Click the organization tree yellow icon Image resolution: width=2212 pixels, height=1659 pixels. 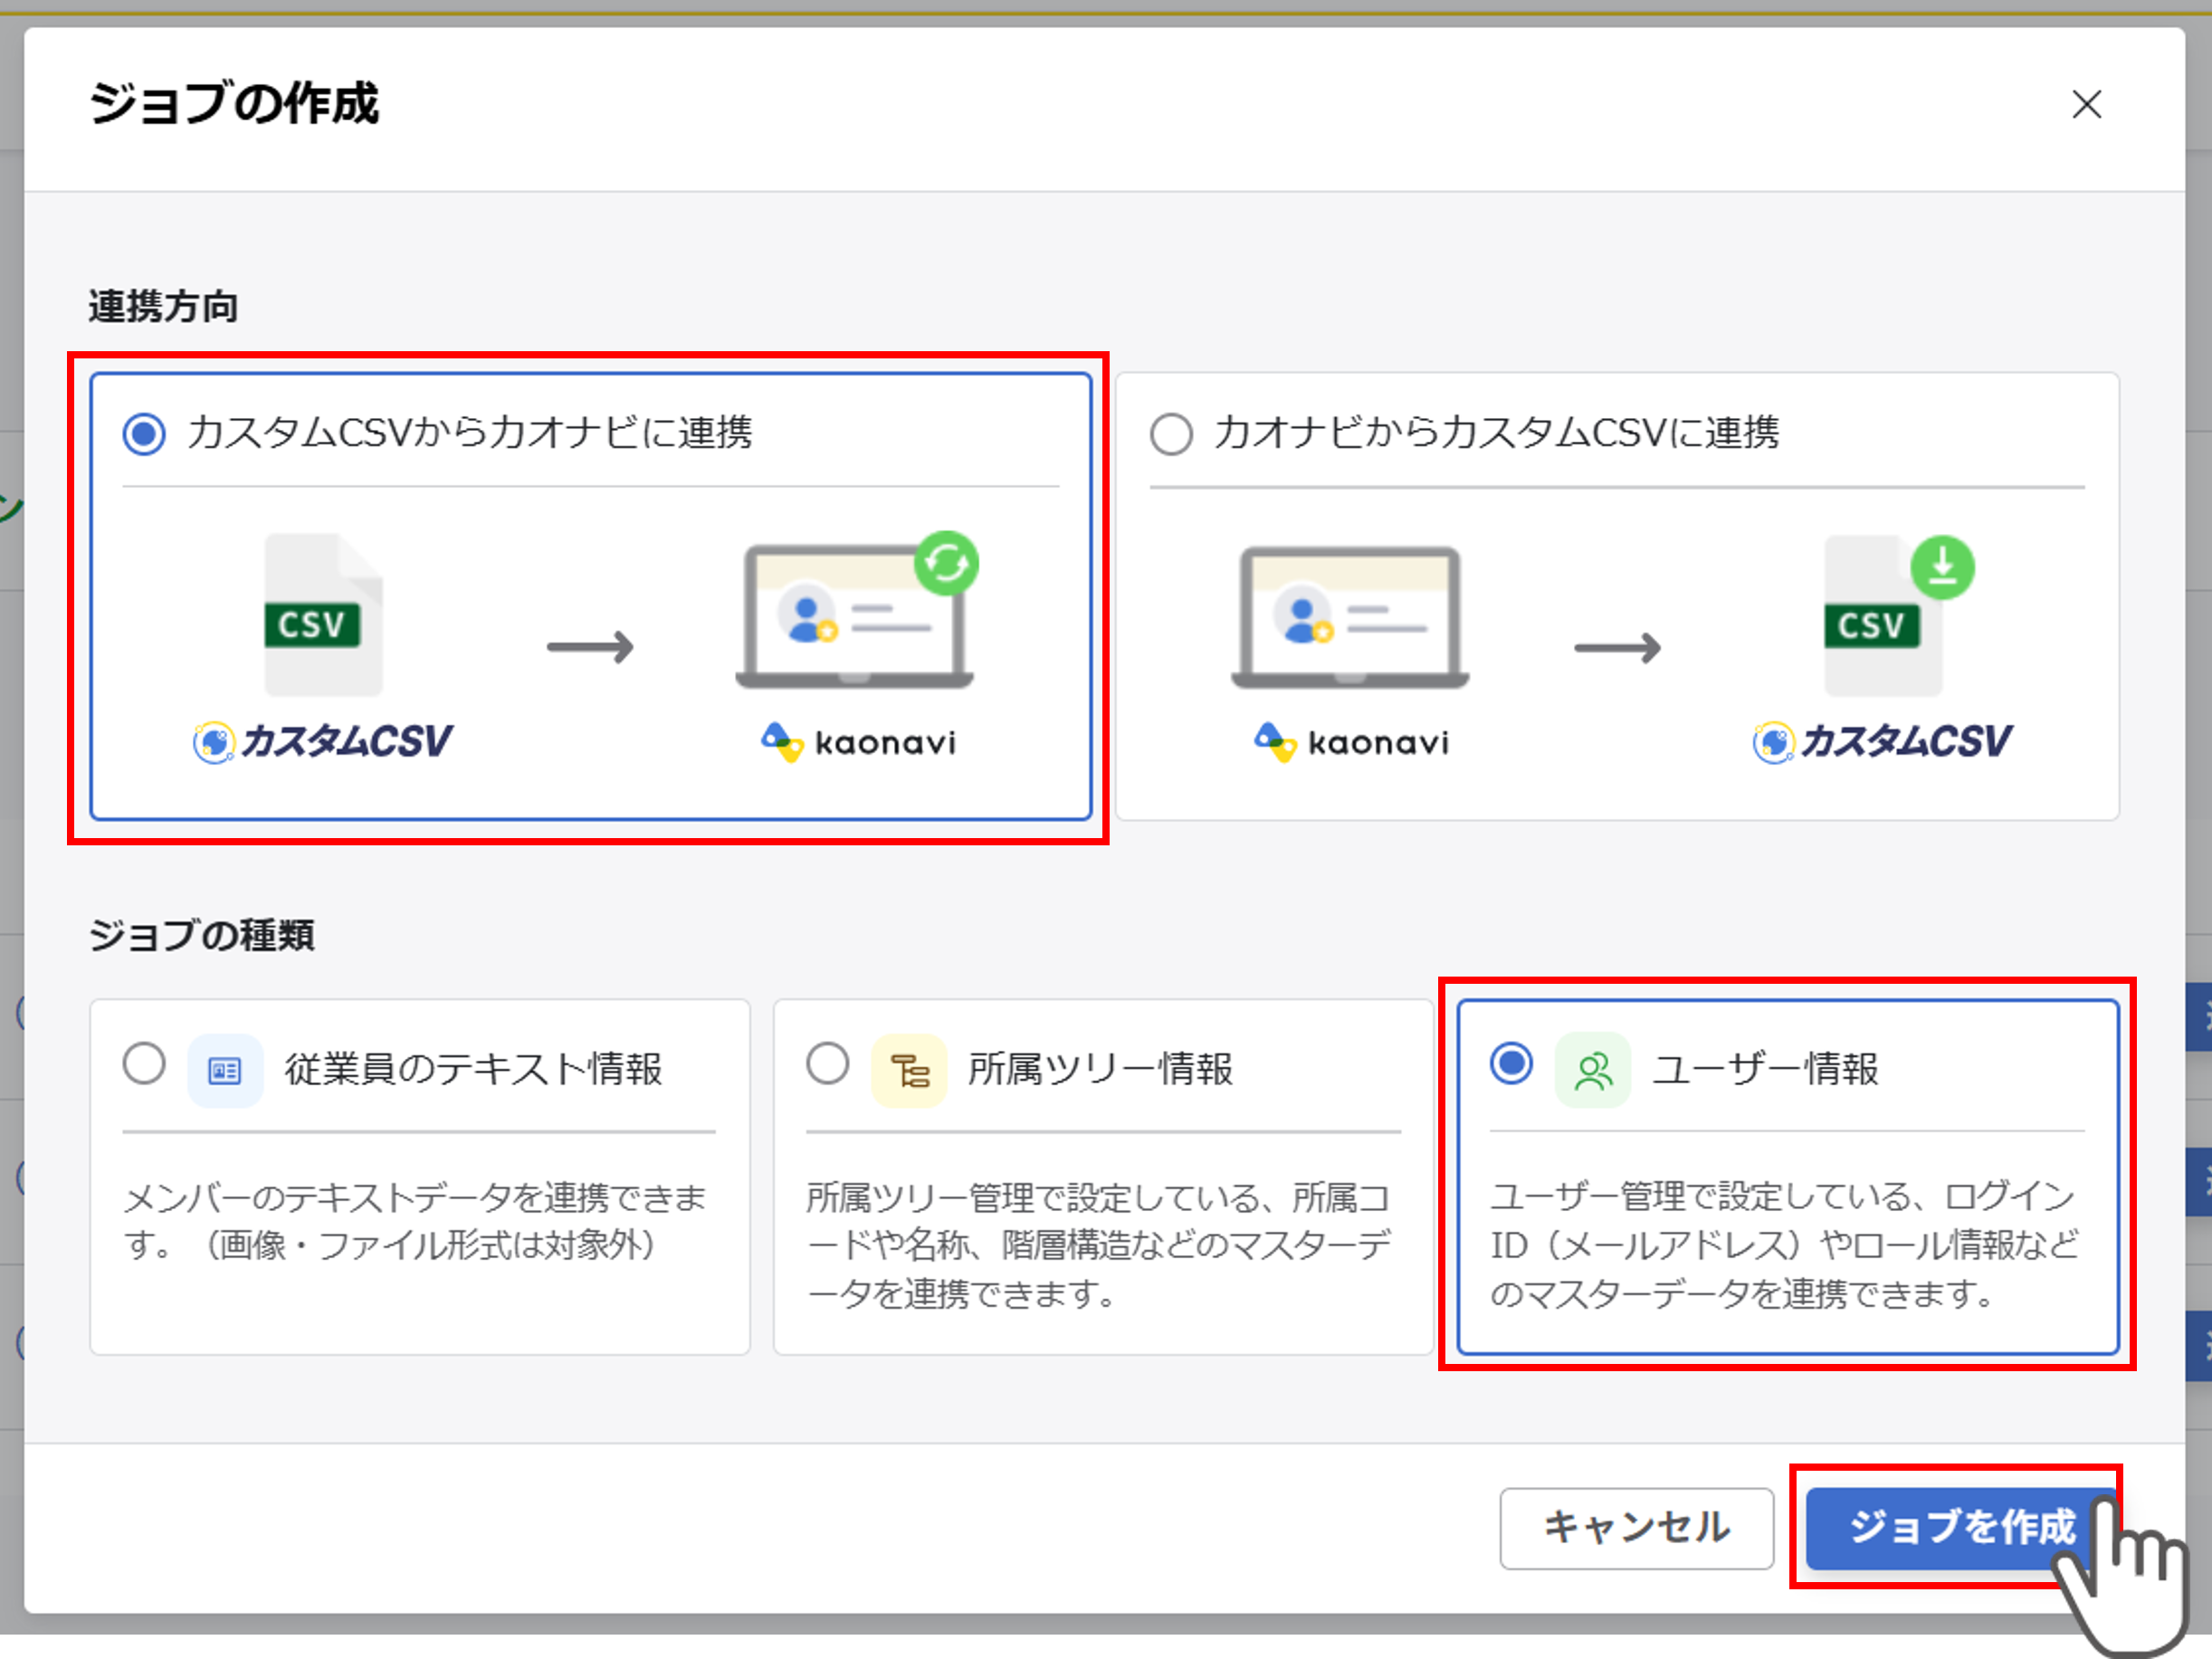[x=909, y=1071]
